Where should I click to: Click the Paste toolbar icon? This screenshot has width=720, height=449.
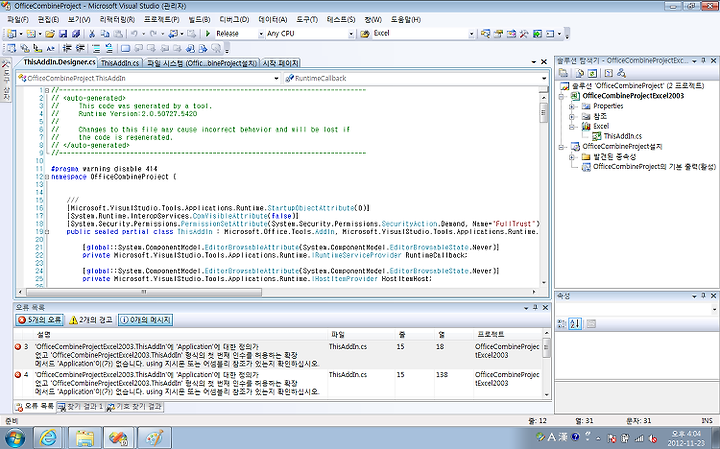[x=118, y=34]
